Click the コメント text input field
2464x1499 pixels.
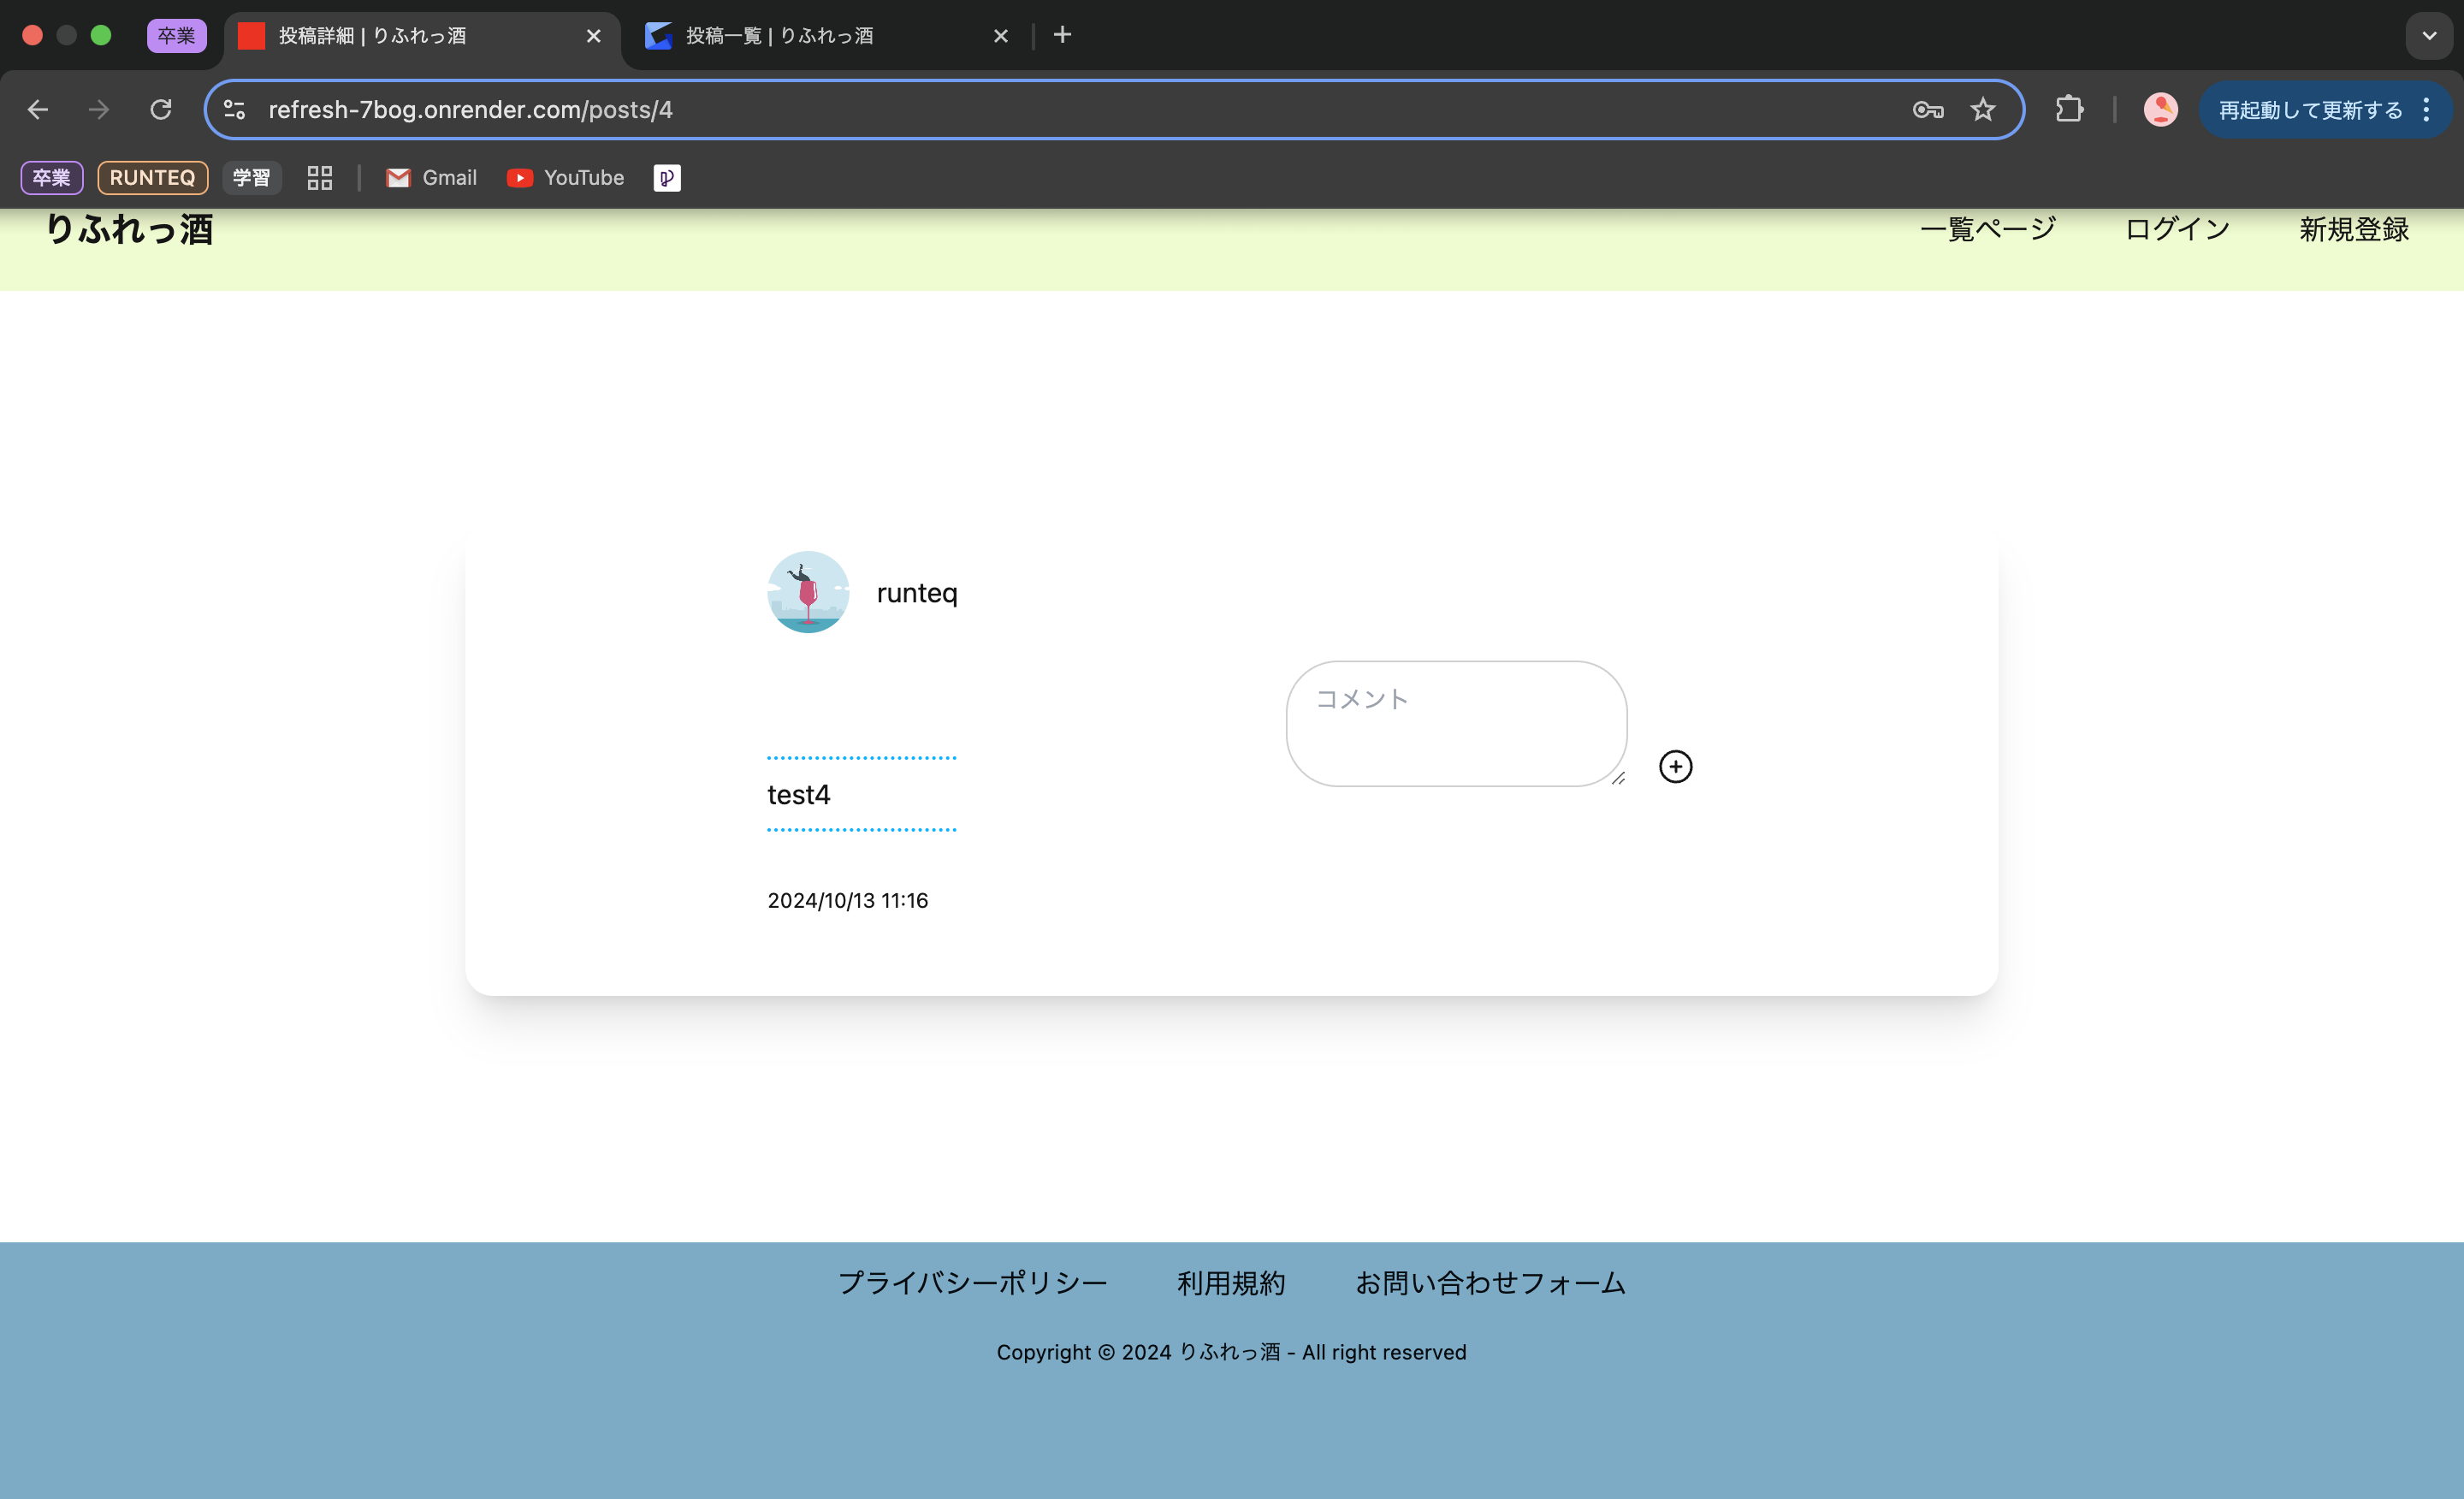(1457, 723)
